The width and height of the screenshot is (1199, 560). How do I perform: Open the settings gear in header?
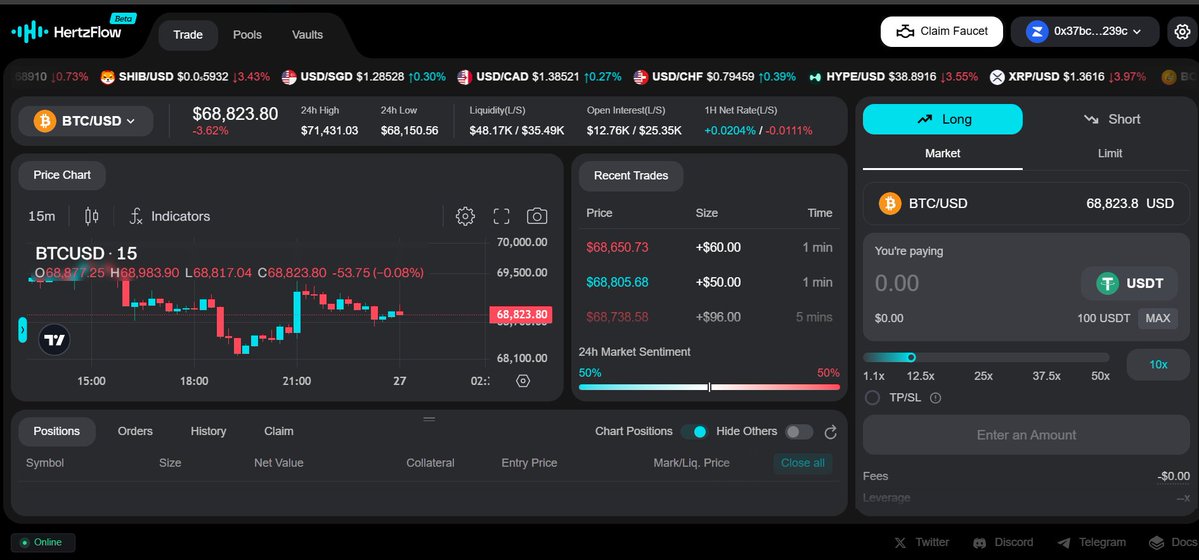click(1182, 31)
